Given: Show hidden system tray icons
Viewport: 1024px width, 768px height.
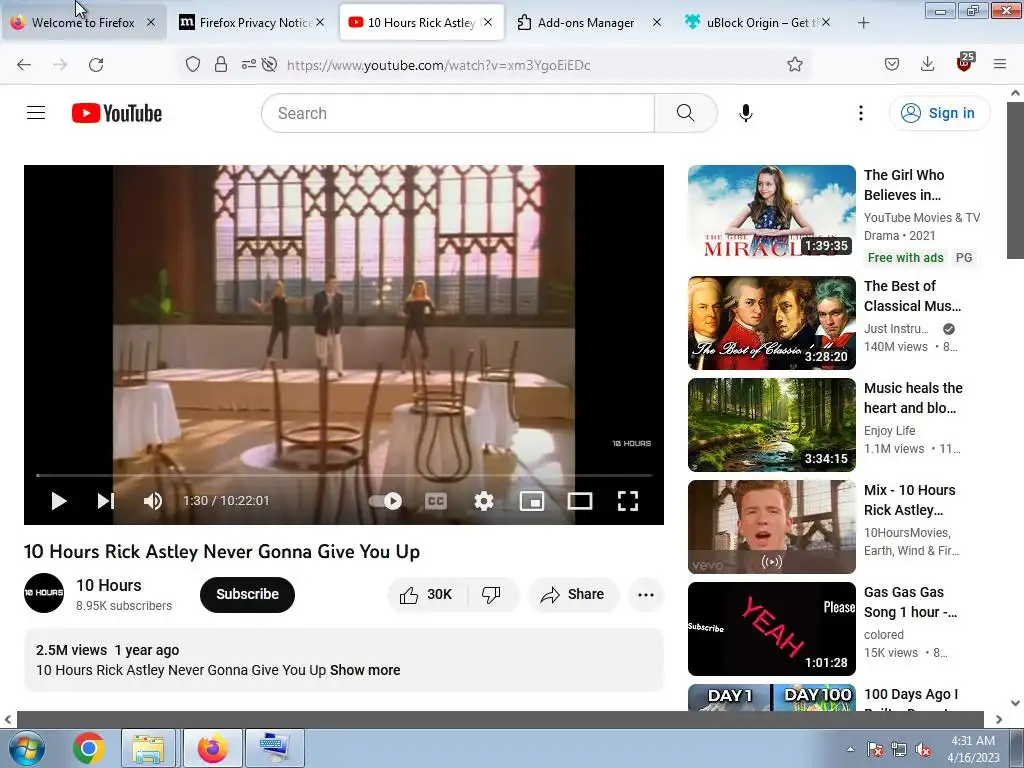Looking at the screenshot, I should click(x=850, y=749).
